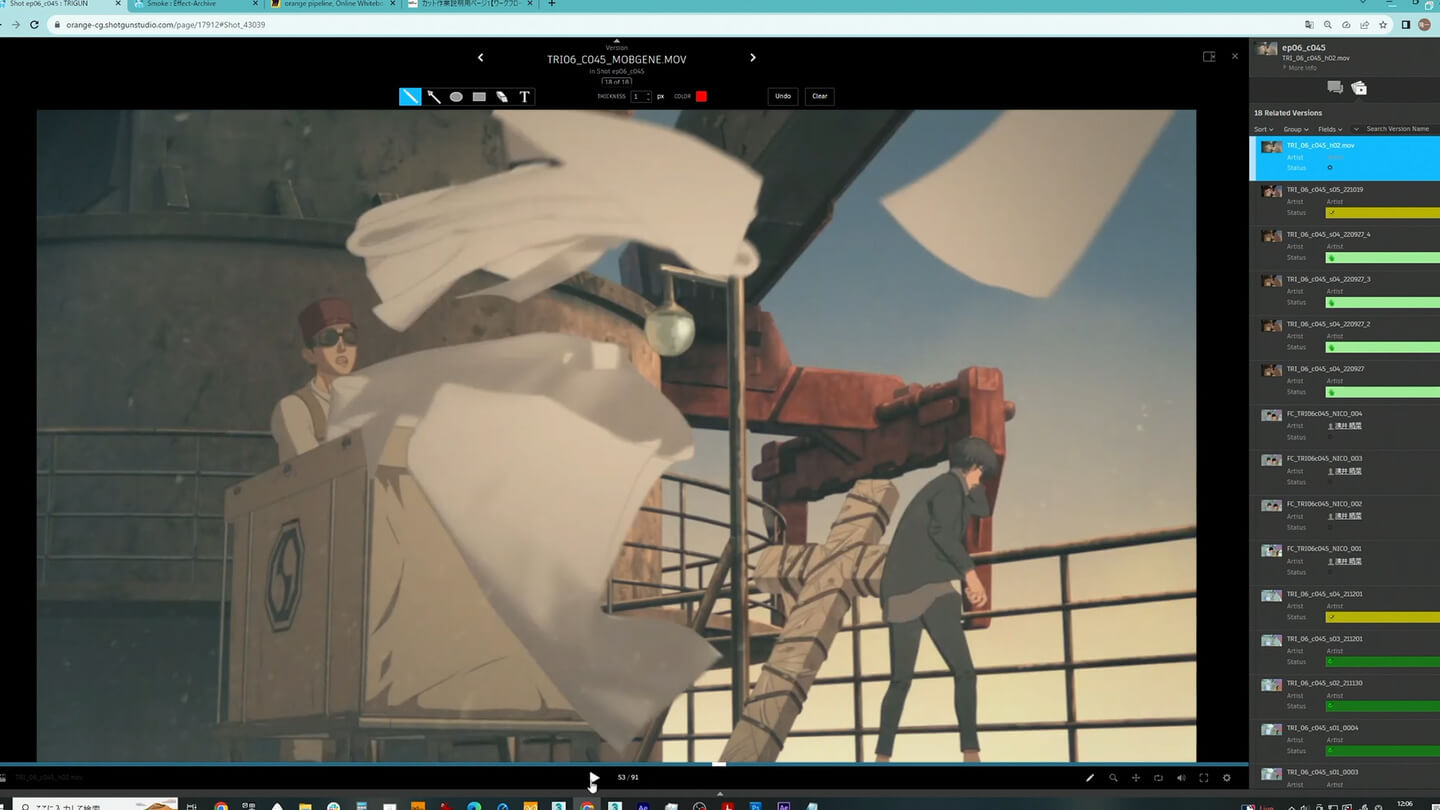
Task: Click thumbnail of TRI_06_c045_s01_0003
Action: click(x=1271, y=774)
